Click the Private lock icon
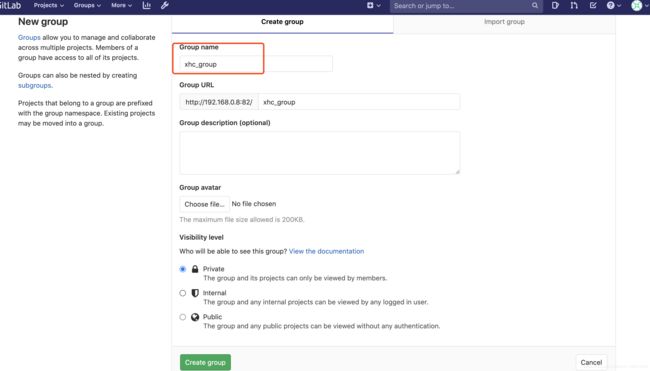This screenshot has width=650, height=371. click(195, 269)
